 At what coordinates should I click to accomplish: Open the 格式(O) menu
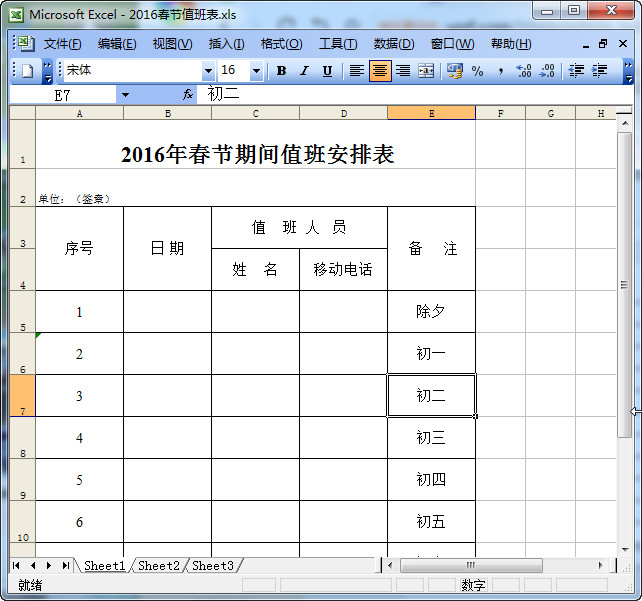pos(282,43)
